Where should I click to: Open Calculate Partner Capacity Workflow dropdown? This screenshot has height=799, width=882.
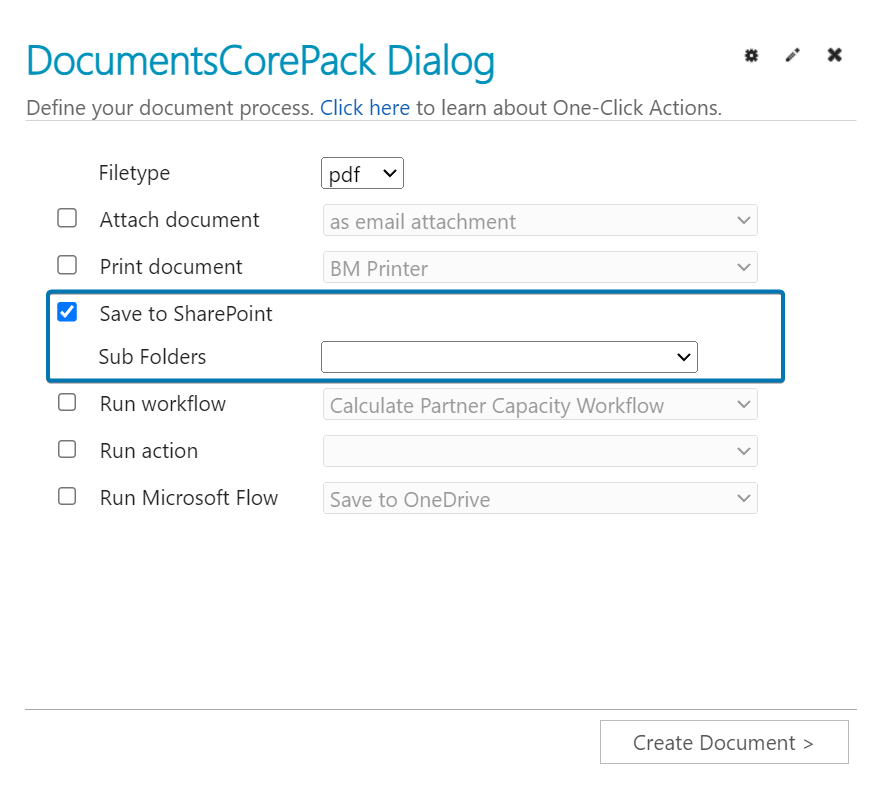tap(540, 404)
